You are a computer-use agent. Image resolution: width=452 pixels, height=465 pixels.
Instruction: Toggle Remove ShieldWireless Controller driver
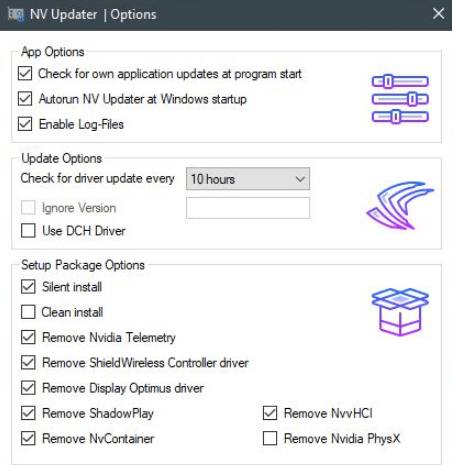pos(28,363)
